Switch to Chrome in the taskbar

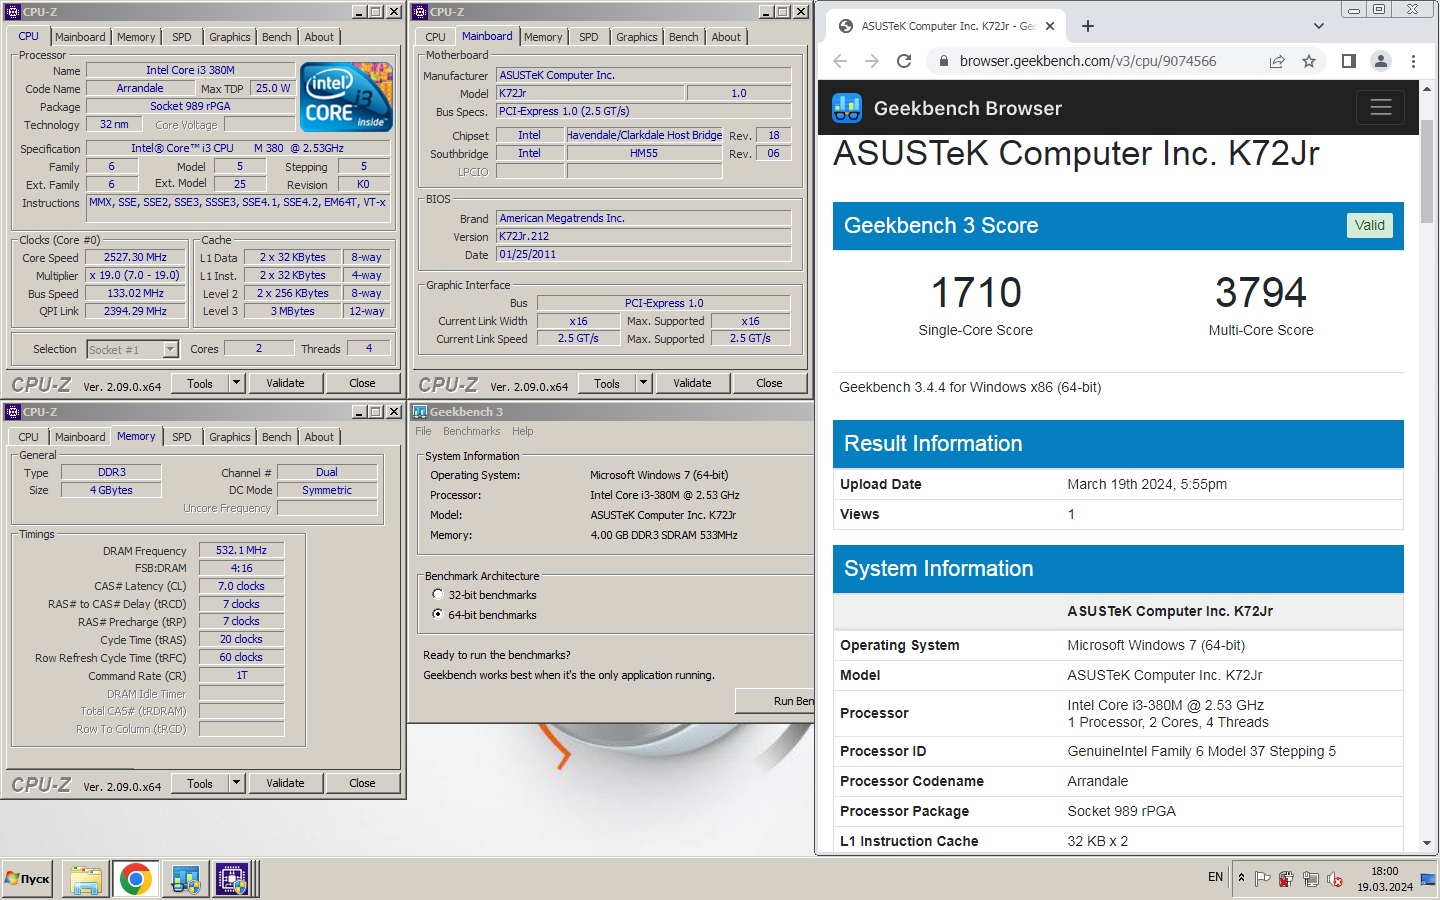point(135,879)
